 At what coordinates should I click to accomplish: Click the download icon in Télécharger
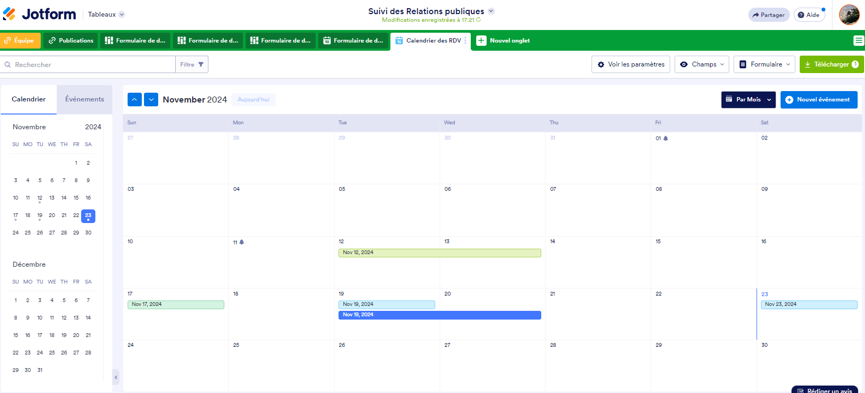coord(808,65)
